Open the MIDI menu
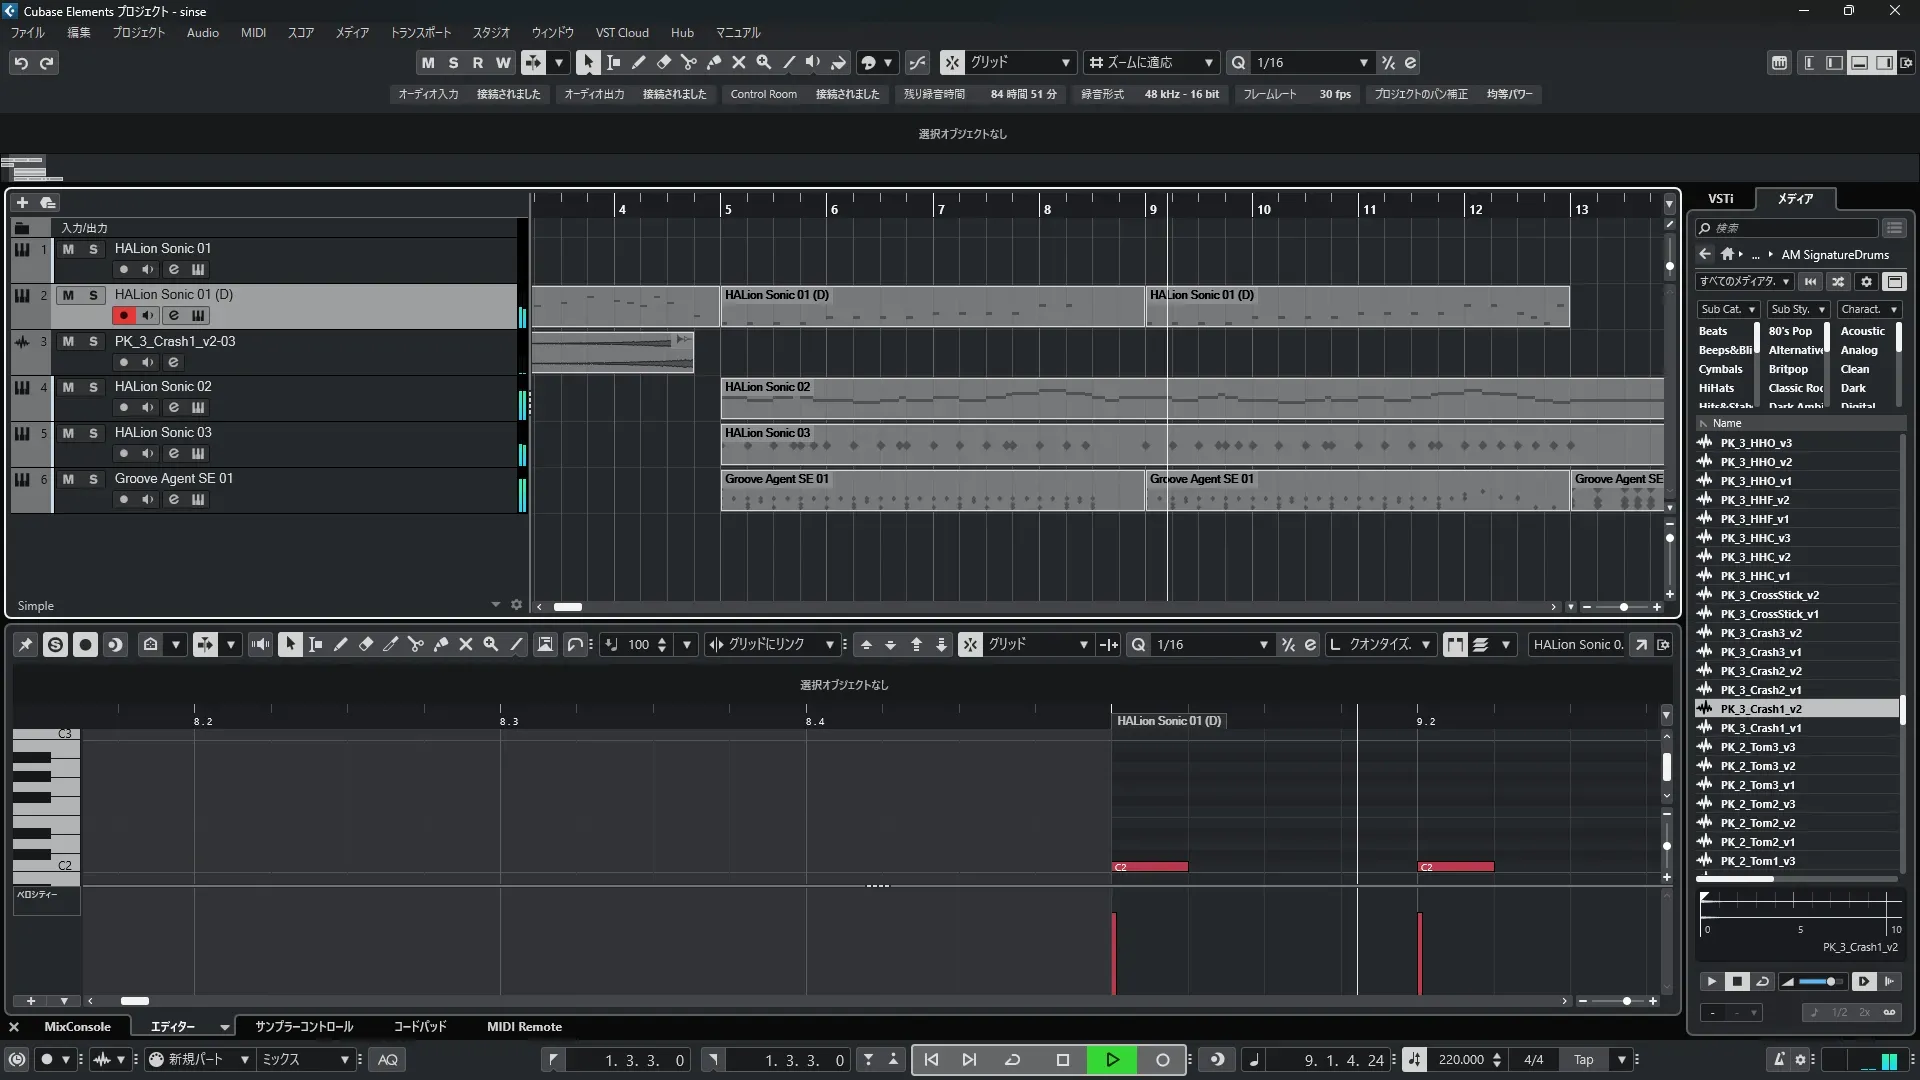The width and height of the screenshot is (1920, 1080). (253, 32)
